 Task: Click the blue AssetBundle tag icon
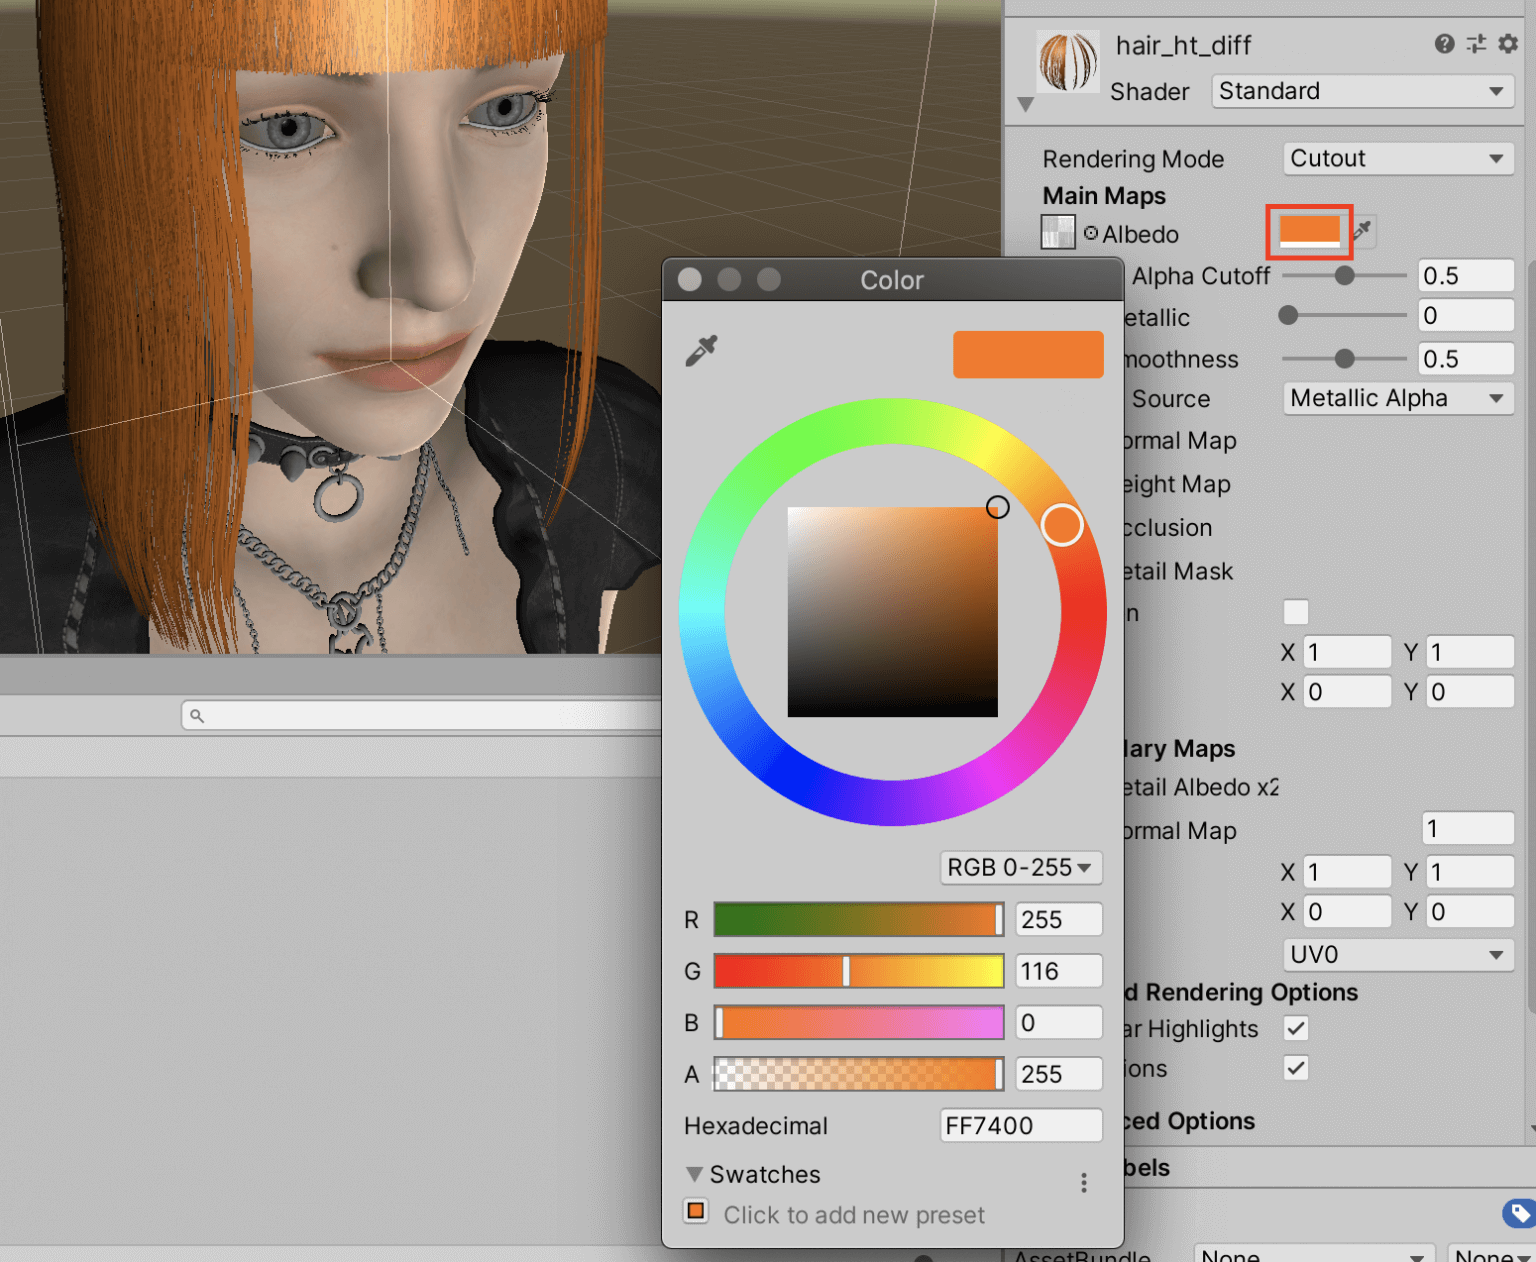point(1518,1213)
